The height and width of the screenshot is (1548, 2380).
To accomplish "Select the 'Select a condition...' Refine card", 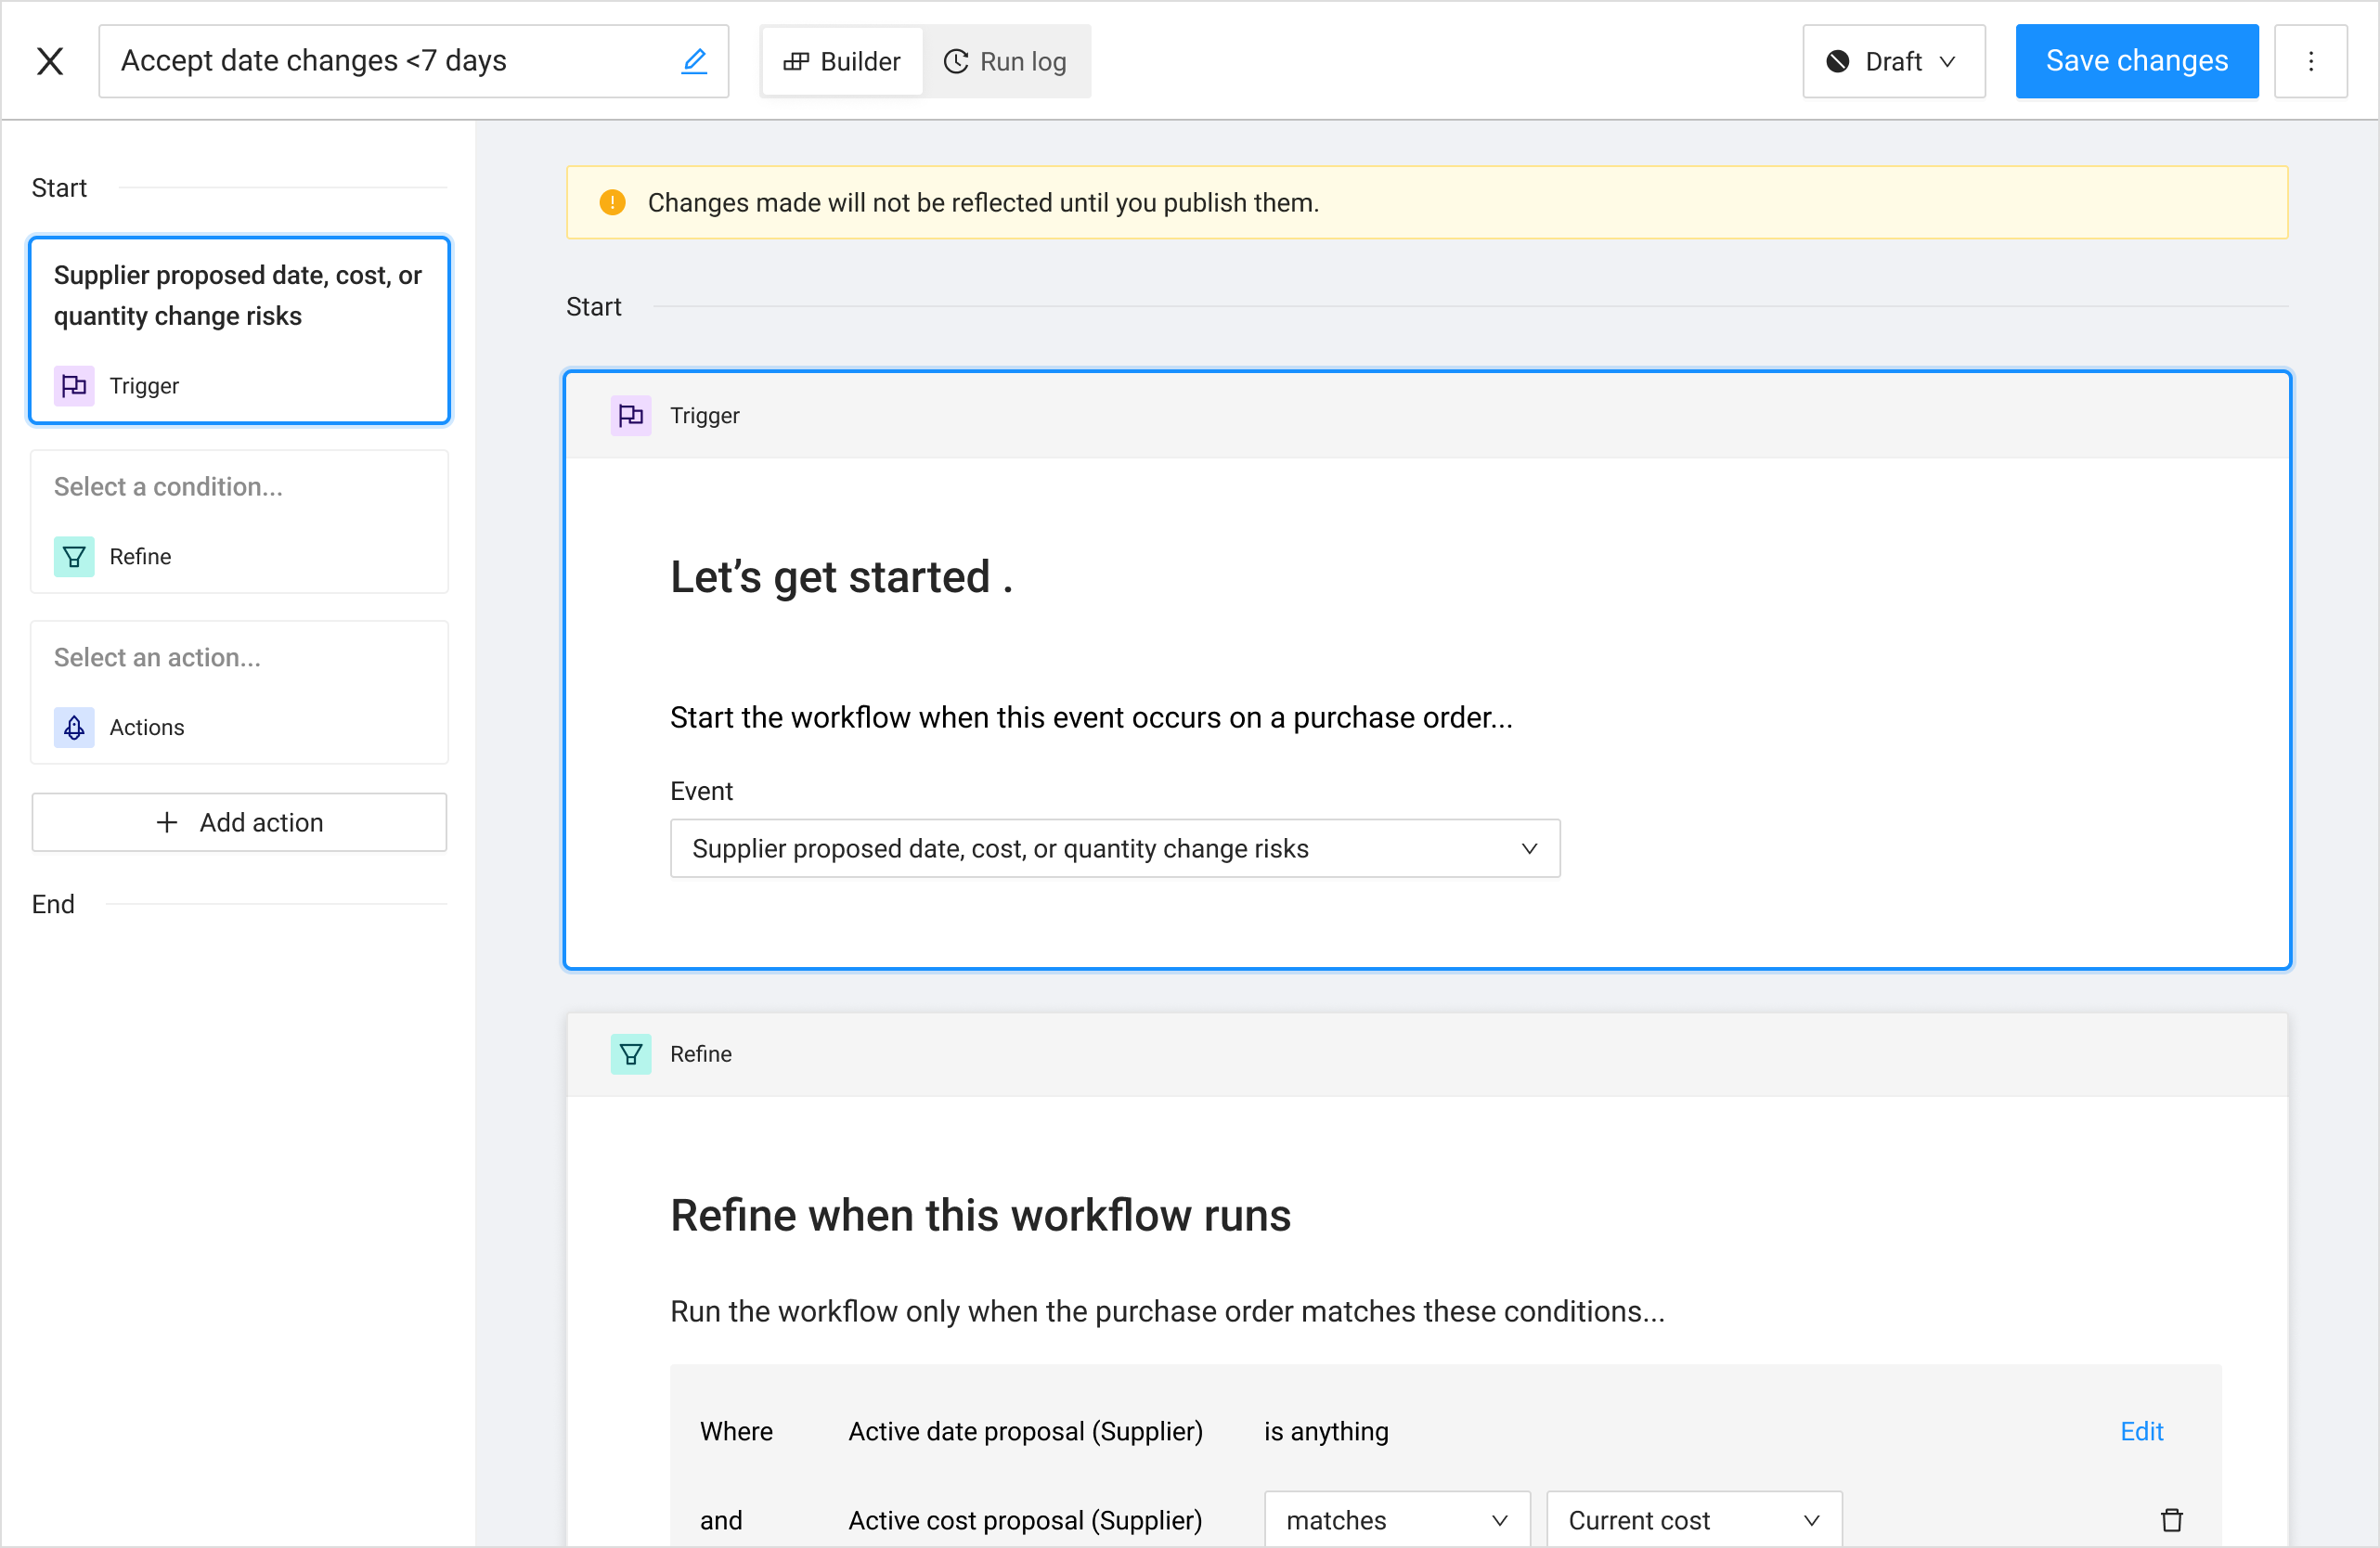I will click(239, 520).
